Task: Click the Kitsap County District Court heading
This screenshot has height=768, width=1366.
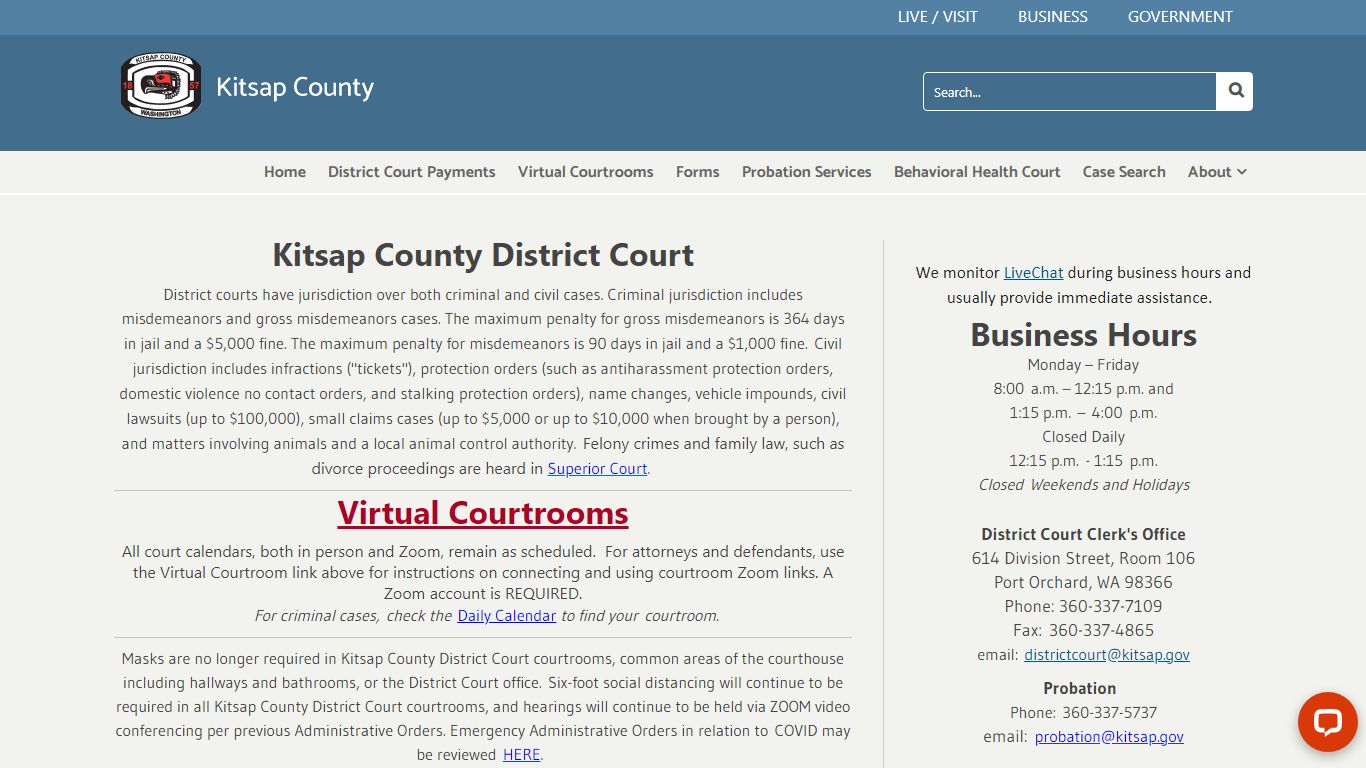Action: [483, 255]
